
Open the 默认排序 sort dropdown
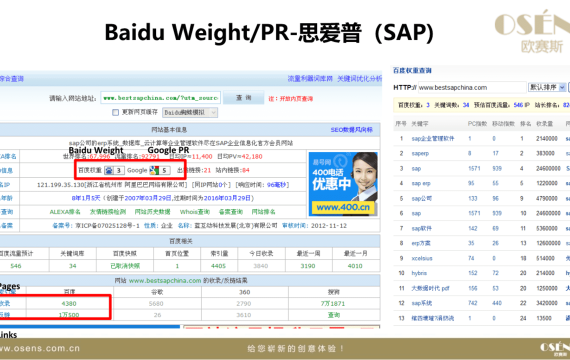(x=547, y=87)
